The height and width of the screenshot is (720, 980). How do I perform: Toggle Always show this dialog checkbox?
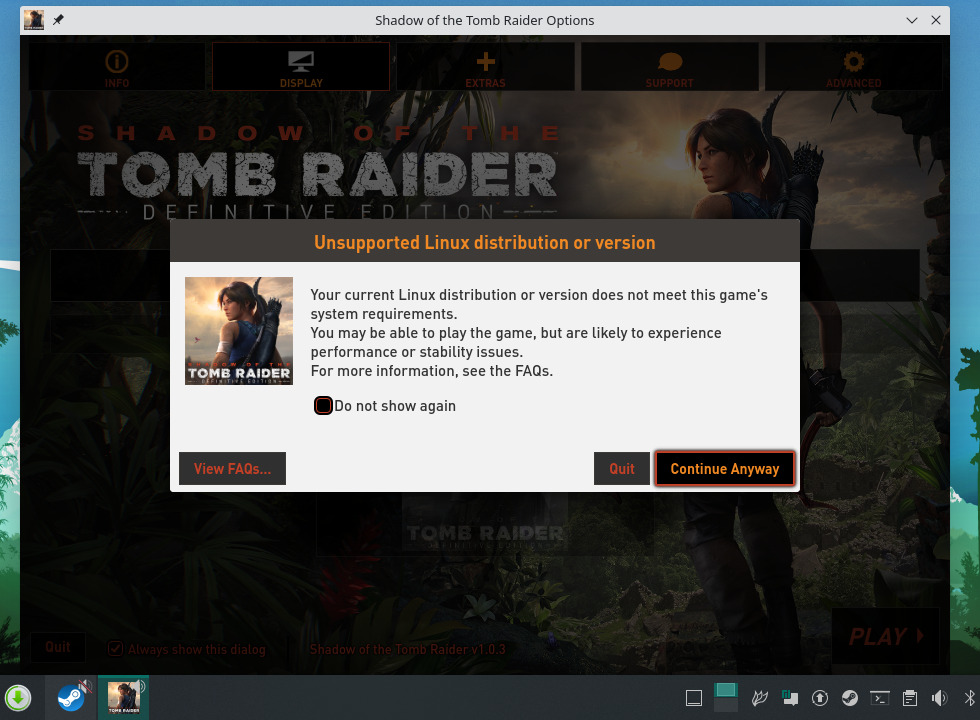tap(115, 649)
